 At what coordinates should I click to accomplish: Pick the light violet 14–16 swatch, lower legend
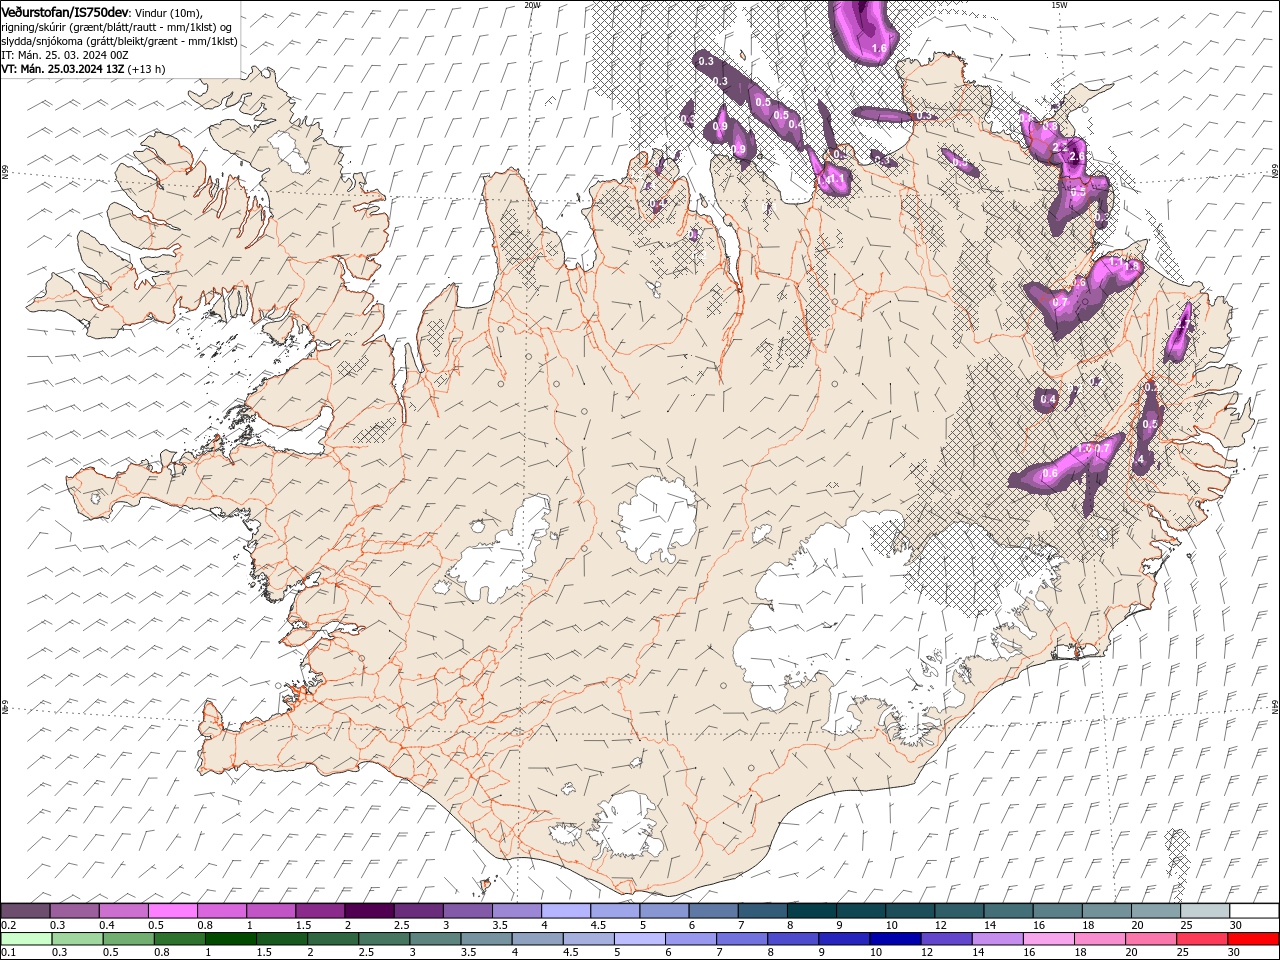pos(996,939)
